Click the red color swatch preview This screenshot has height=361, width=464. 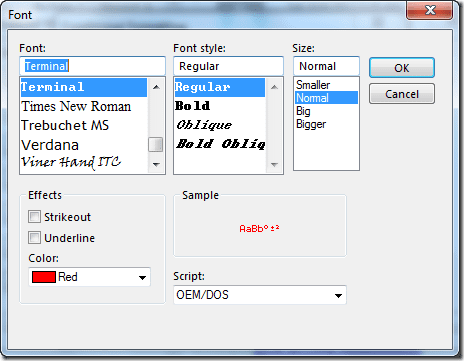point(44,277)
